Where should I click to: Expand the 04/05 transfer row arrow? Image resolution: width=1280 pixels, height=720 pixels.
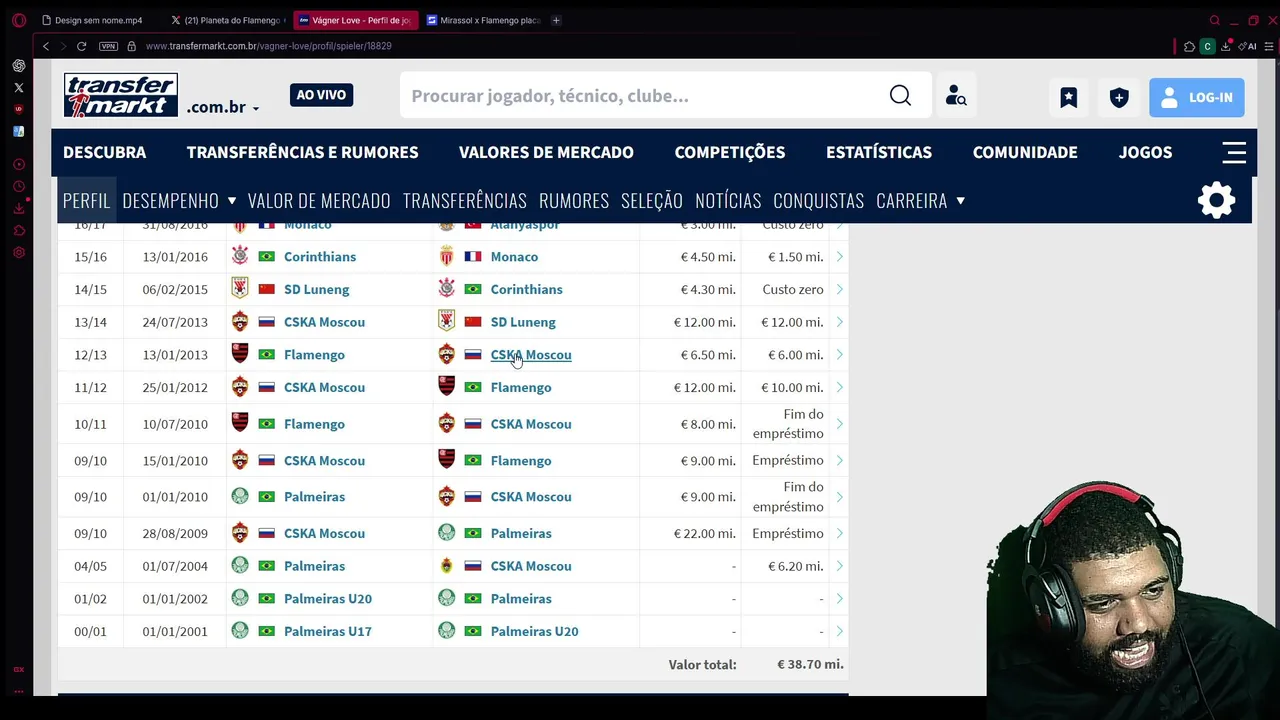pyautogui.click(x=839, y=566)
